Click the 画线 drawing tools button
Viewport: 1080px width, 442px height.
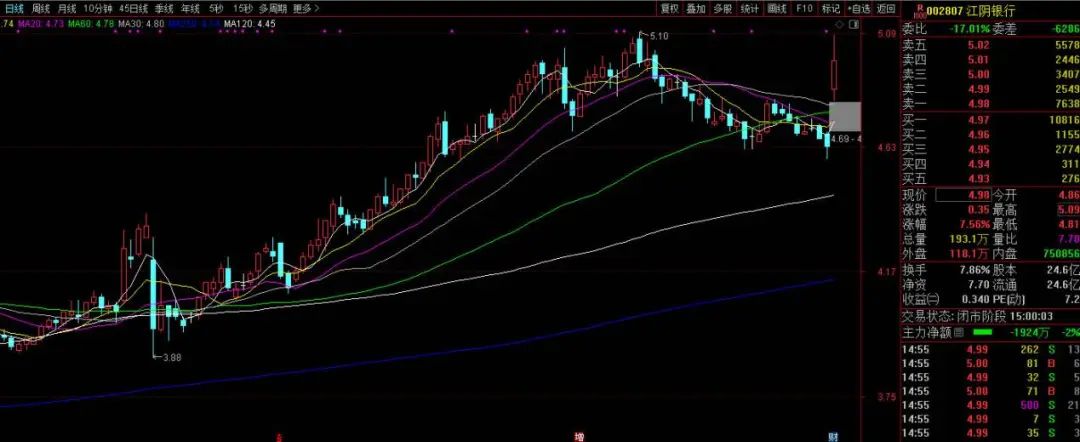(x=776, y=9)
